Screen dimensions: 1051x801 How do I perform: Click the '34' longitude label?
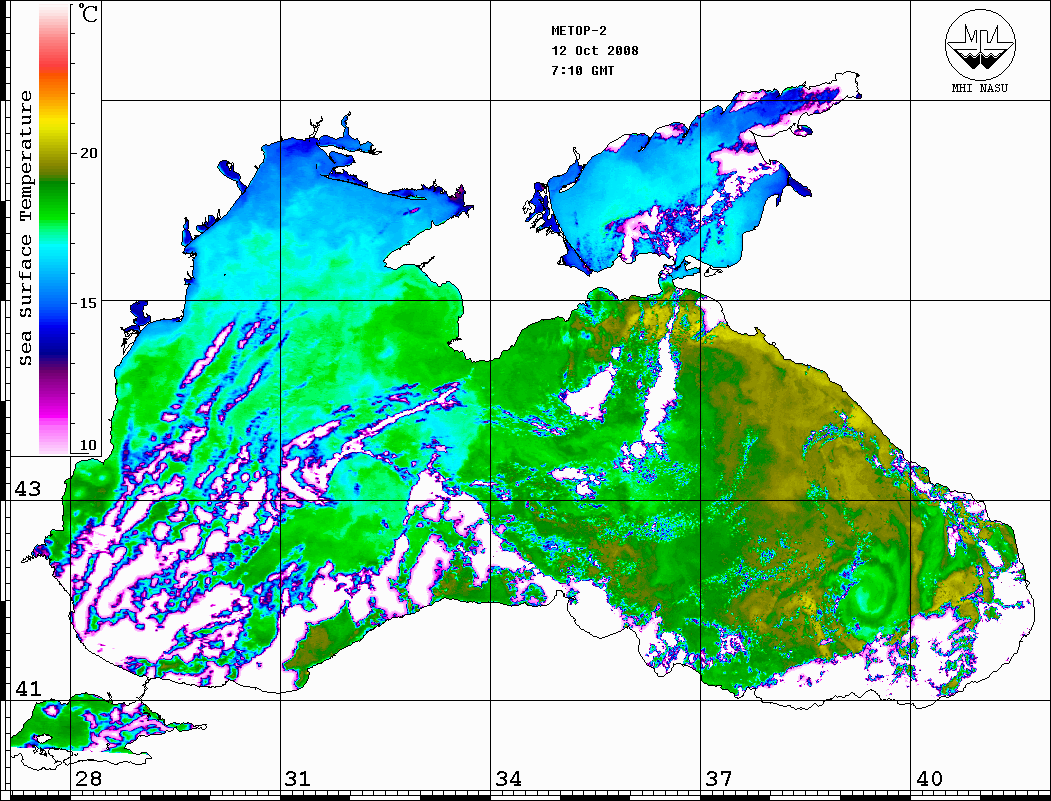(x=509, y=779)
